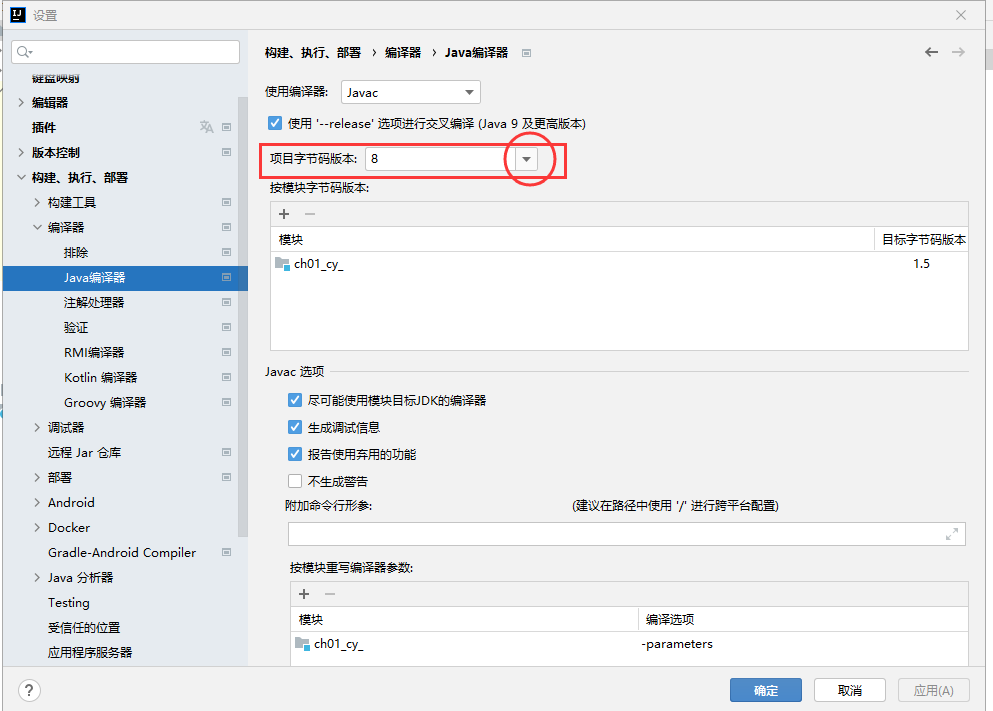Screen dimensions: 993x711
Task: Select 注解处理器 in the settings tree
Action: 94,302
